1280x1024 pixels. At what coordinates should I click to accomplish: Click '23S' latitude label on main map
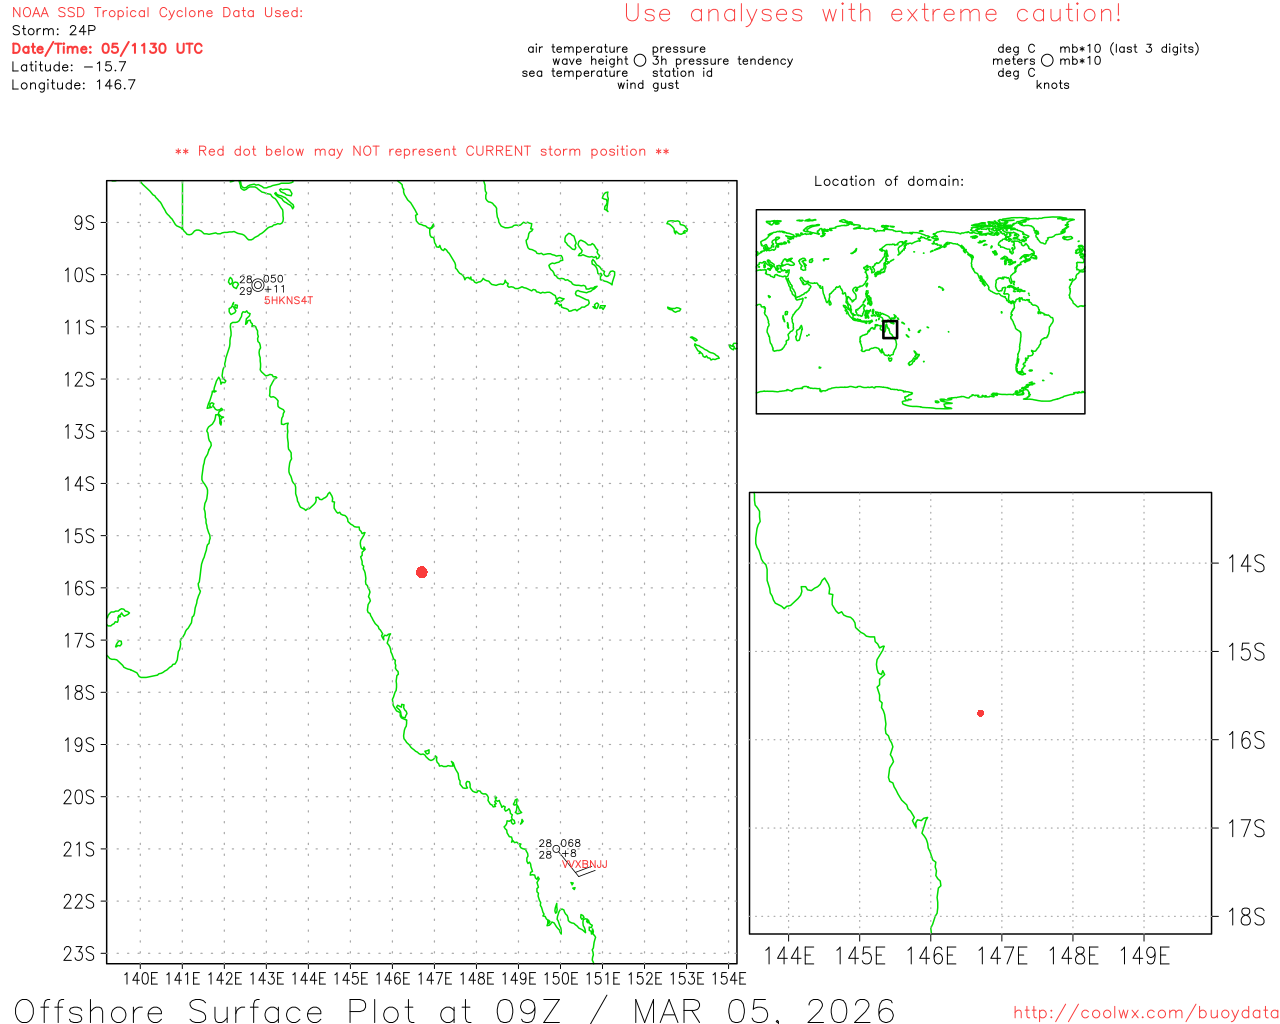point(79,954)
